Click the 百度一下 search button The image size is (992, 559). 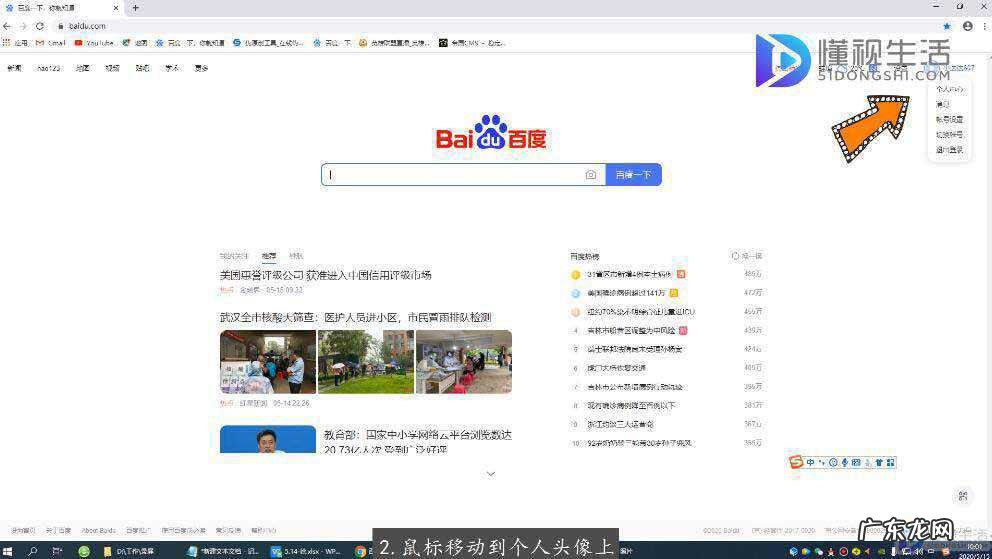(634, 175)
